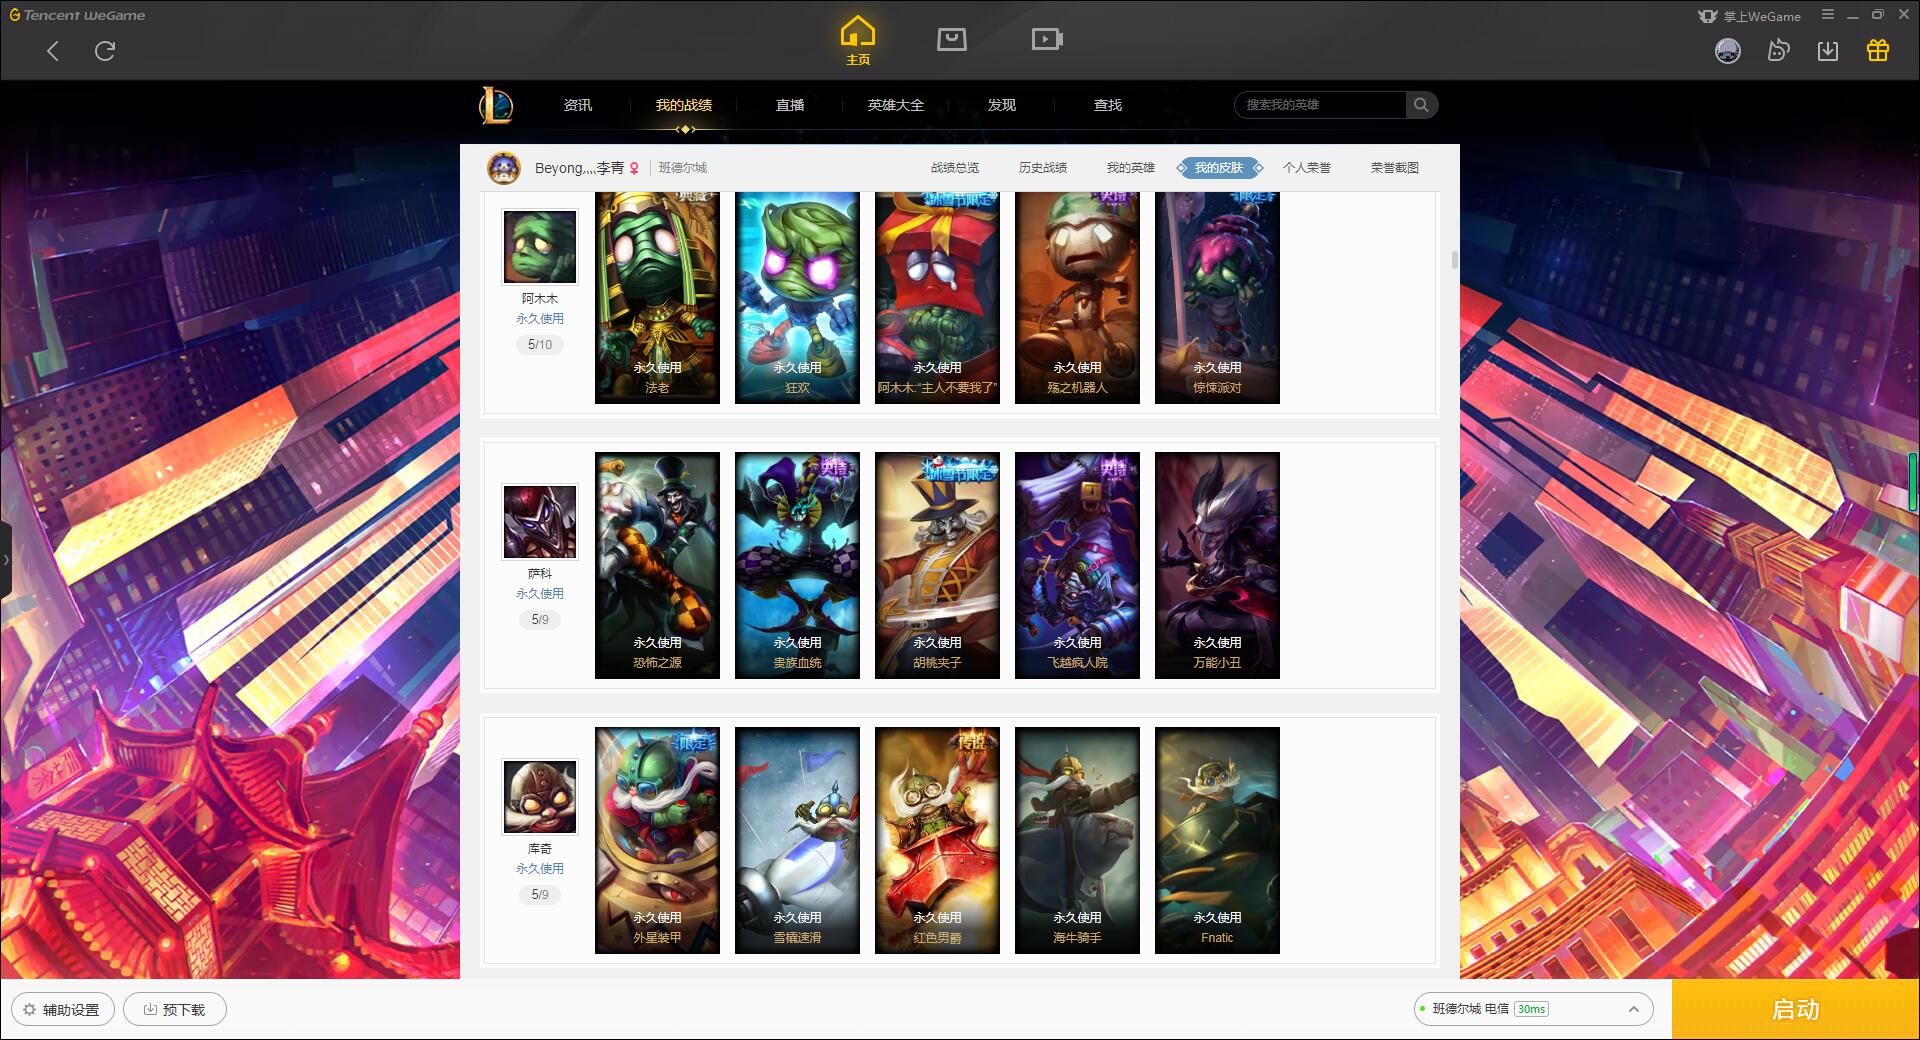Open the 资讯 tab
Image resolution: width=1920 pixels, height=1040 pixels.
coord(578,105)
